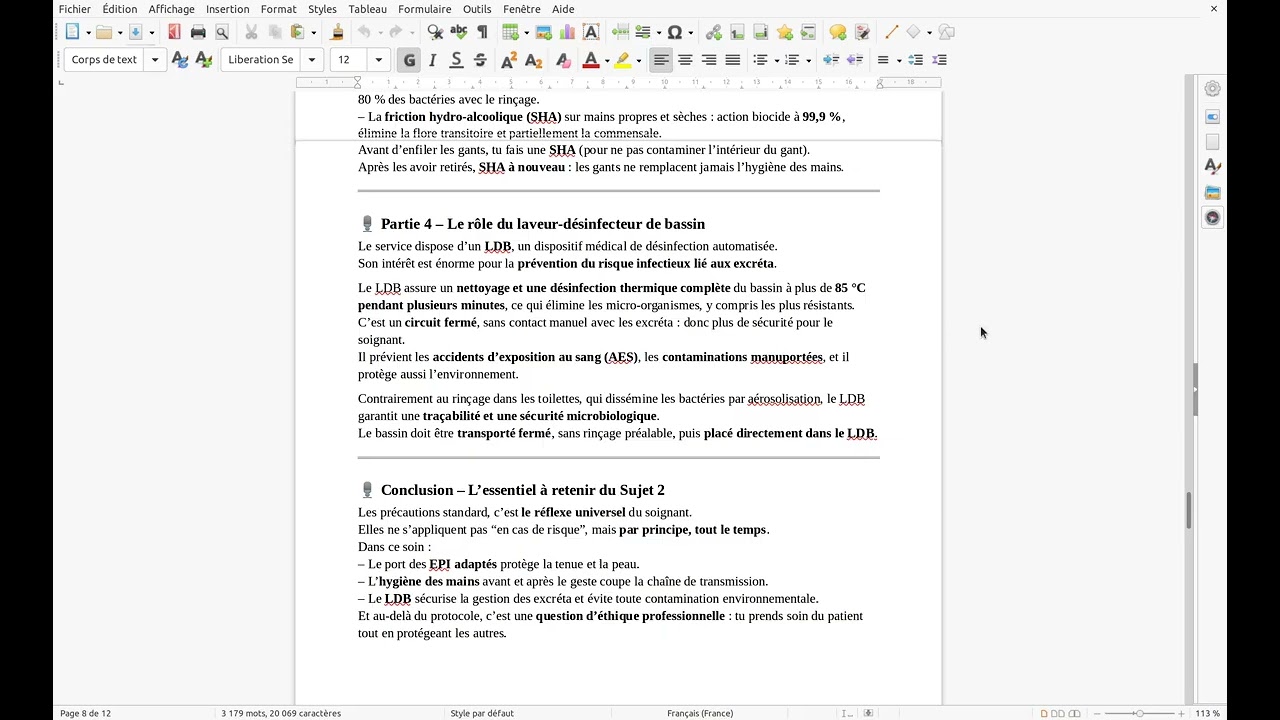Image resolution: width=1280 pixels, height=720 pixels.
Task: Insert a page break
Action: click(620, 32)
